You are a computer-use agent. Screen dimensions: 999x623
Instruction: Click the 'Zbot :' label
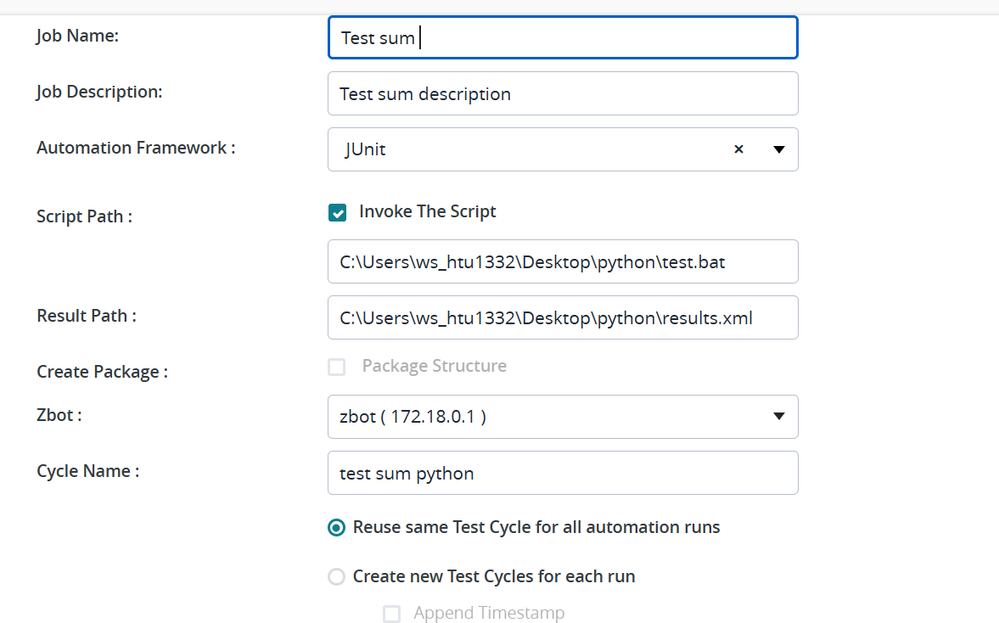point(59,414)
